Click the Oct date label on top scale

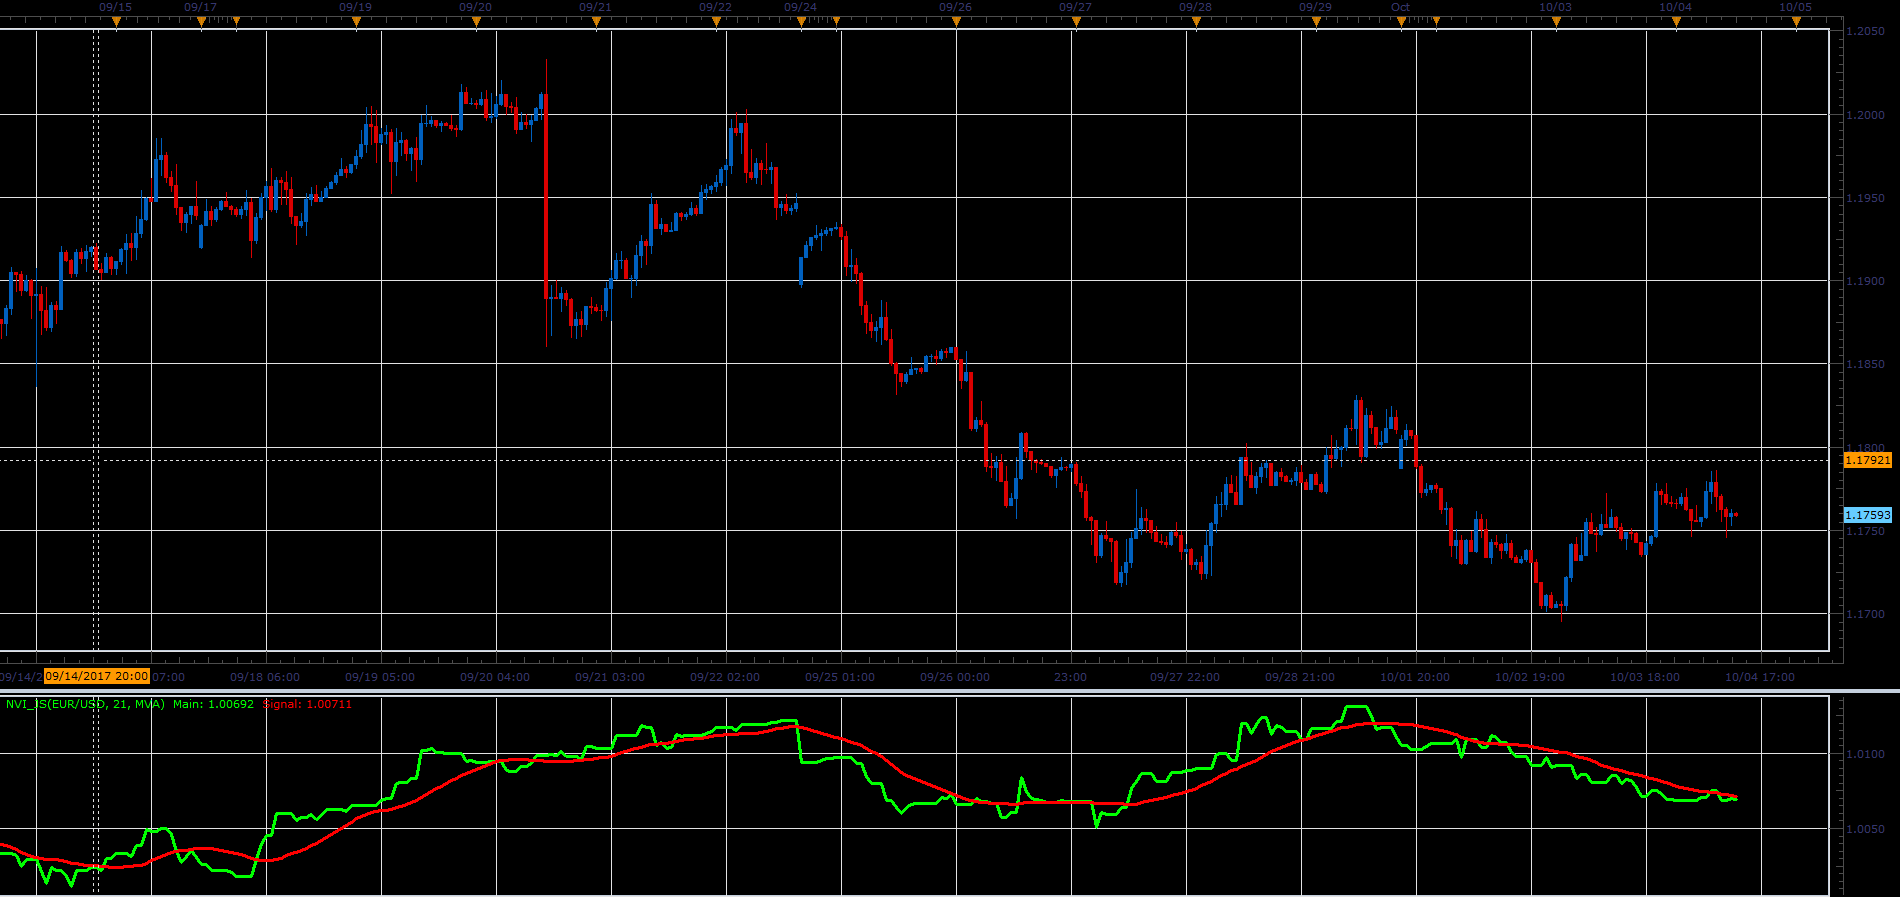(x=1401, y=7)
